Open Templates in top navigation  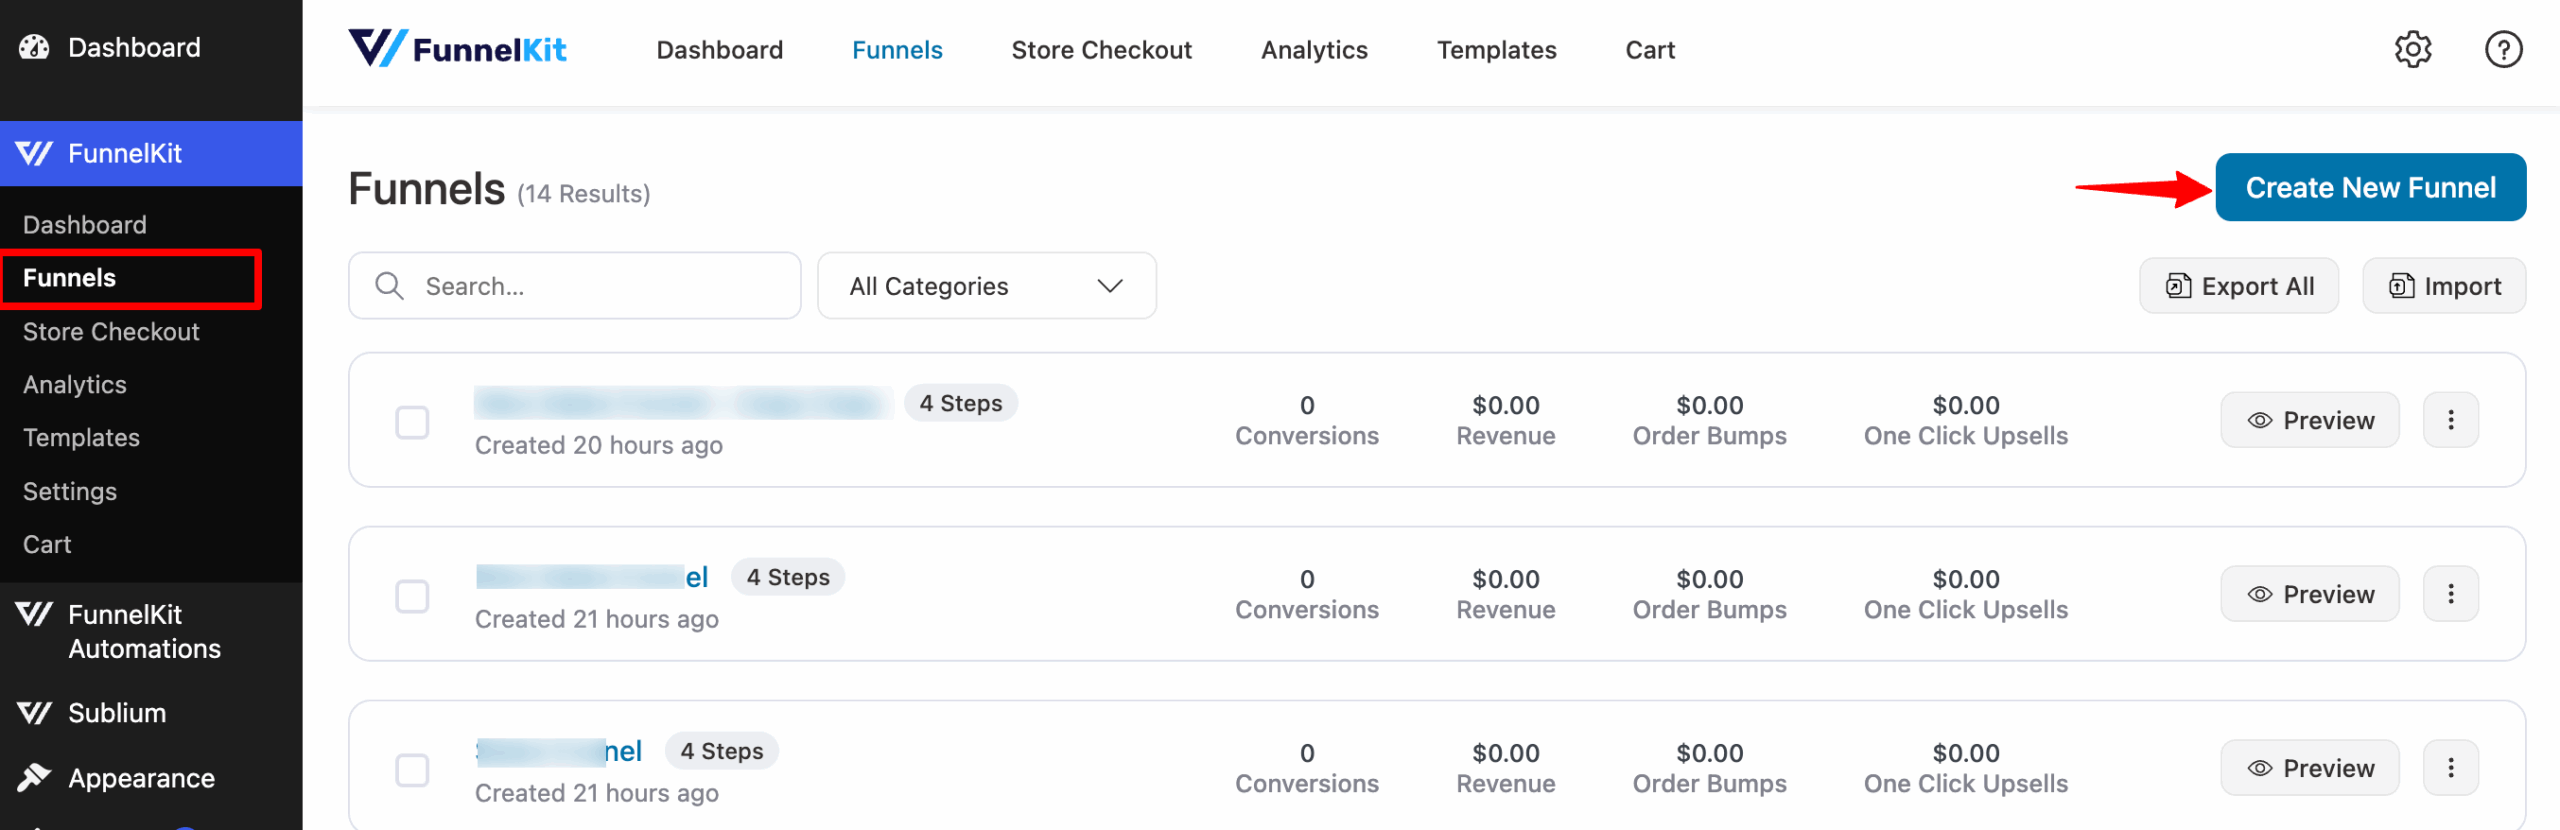pos(1496,50)
